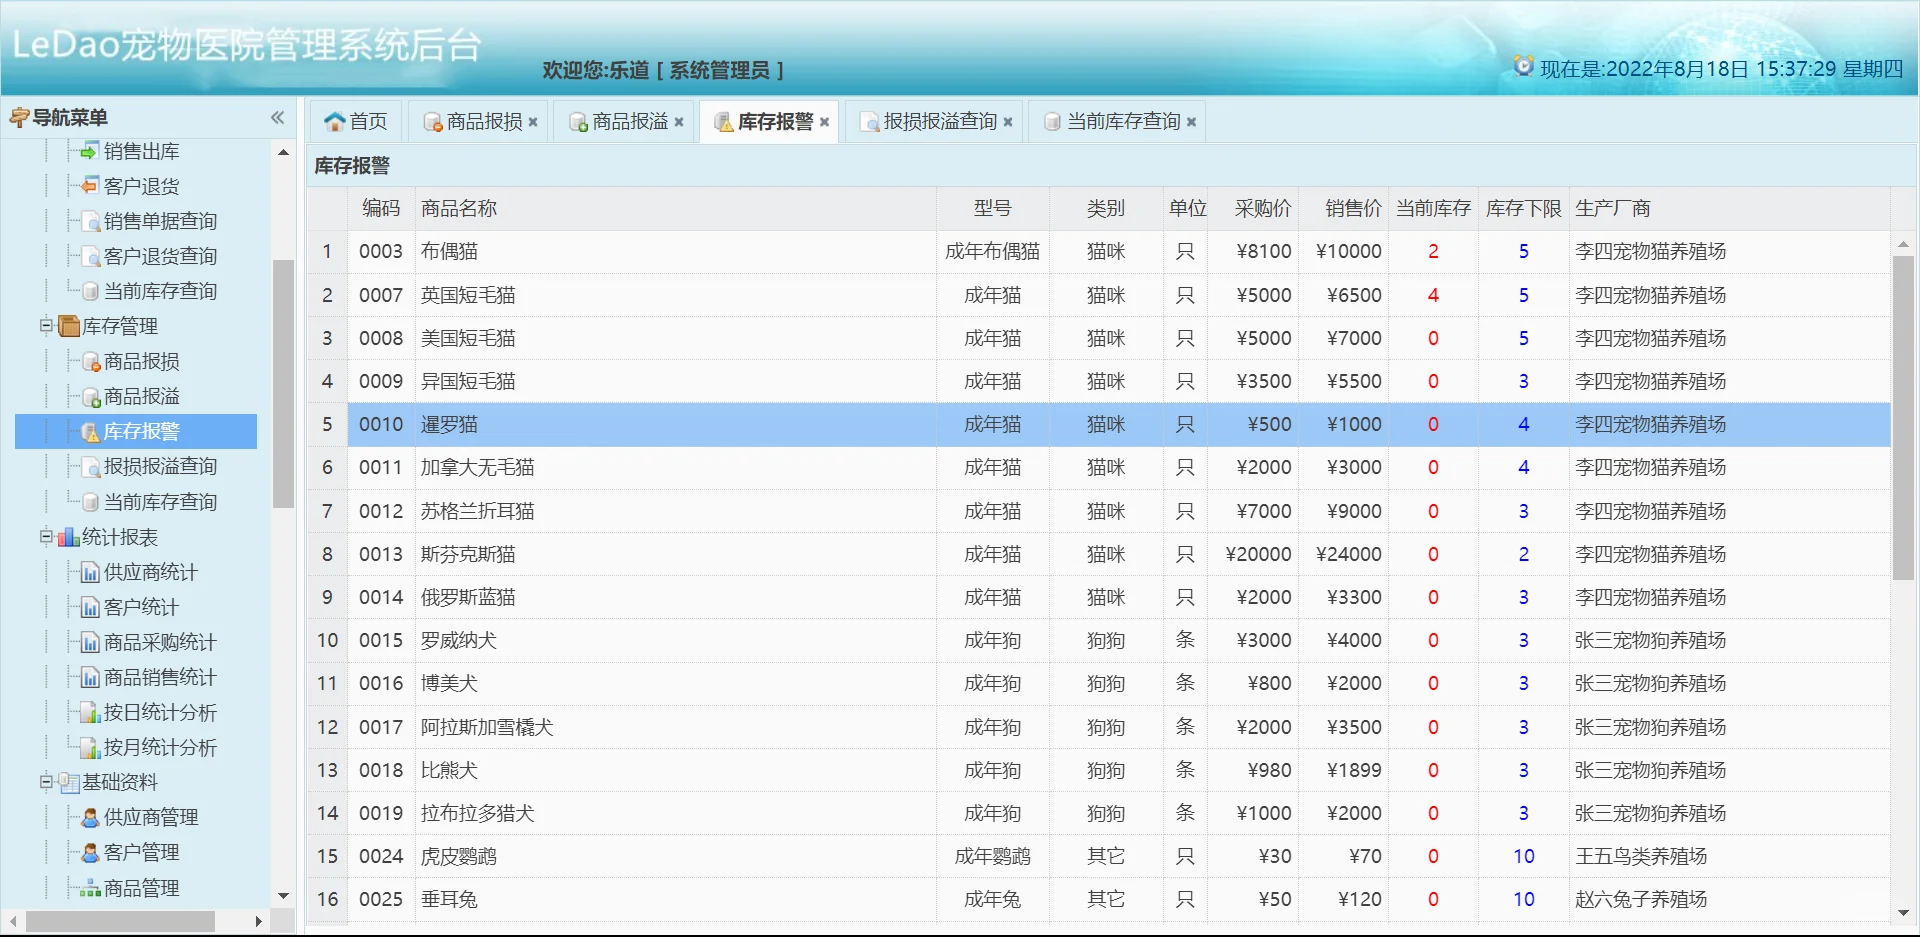Click the 库存报警 alarm icon in sidebar
Screen dimensions: 1920x937
coord(88,431)
